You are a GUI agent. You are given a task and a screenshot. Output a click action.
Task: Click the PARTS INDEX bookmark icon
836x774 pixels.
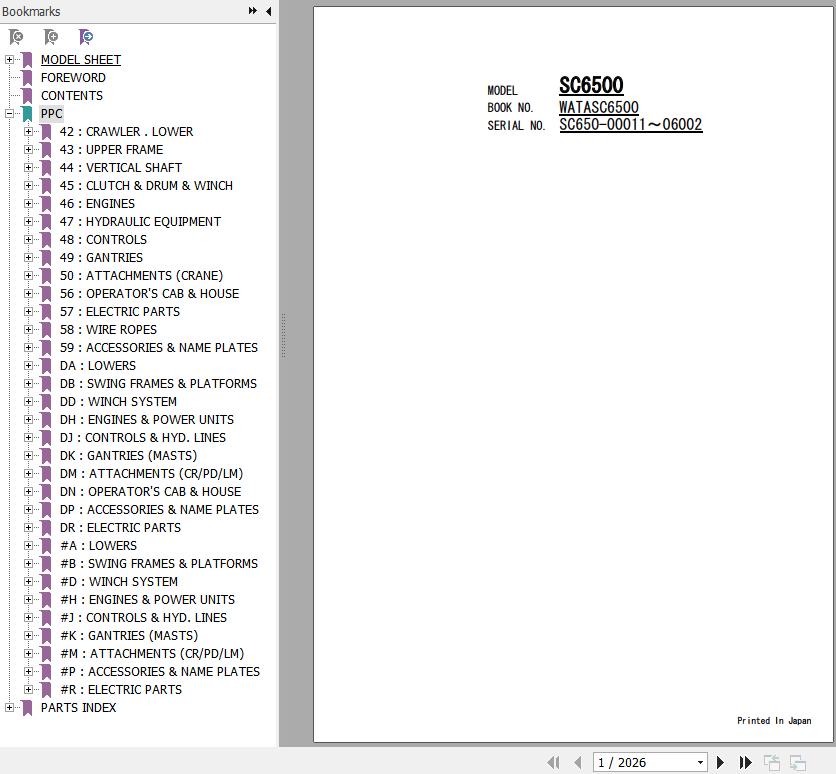click(27, 707)
